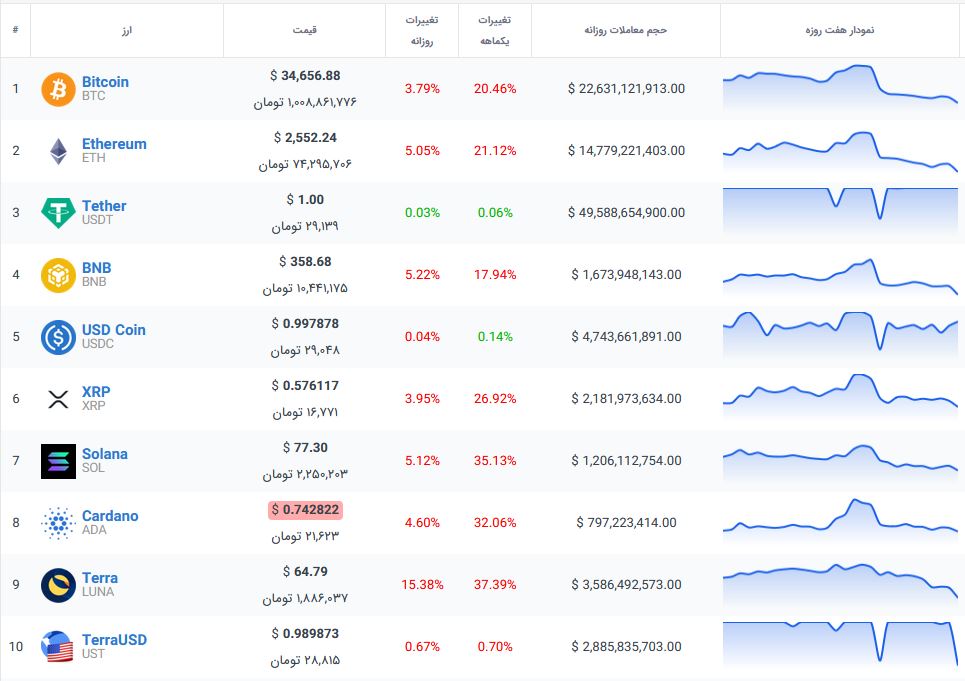Select USD Coin monthly change 0.14%
This screenshot has height=681, width=965.
click(495, 337)
